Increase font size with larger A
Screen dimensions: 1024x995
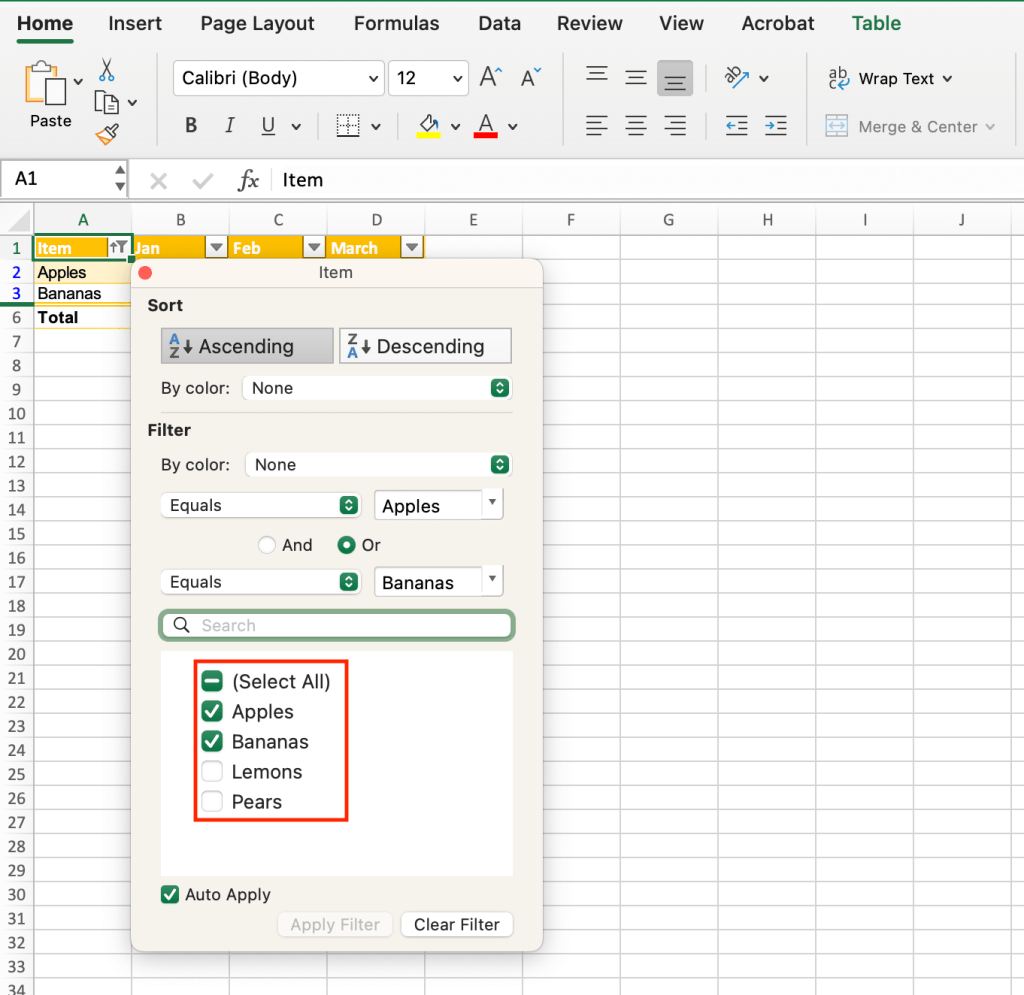(490, 78)
